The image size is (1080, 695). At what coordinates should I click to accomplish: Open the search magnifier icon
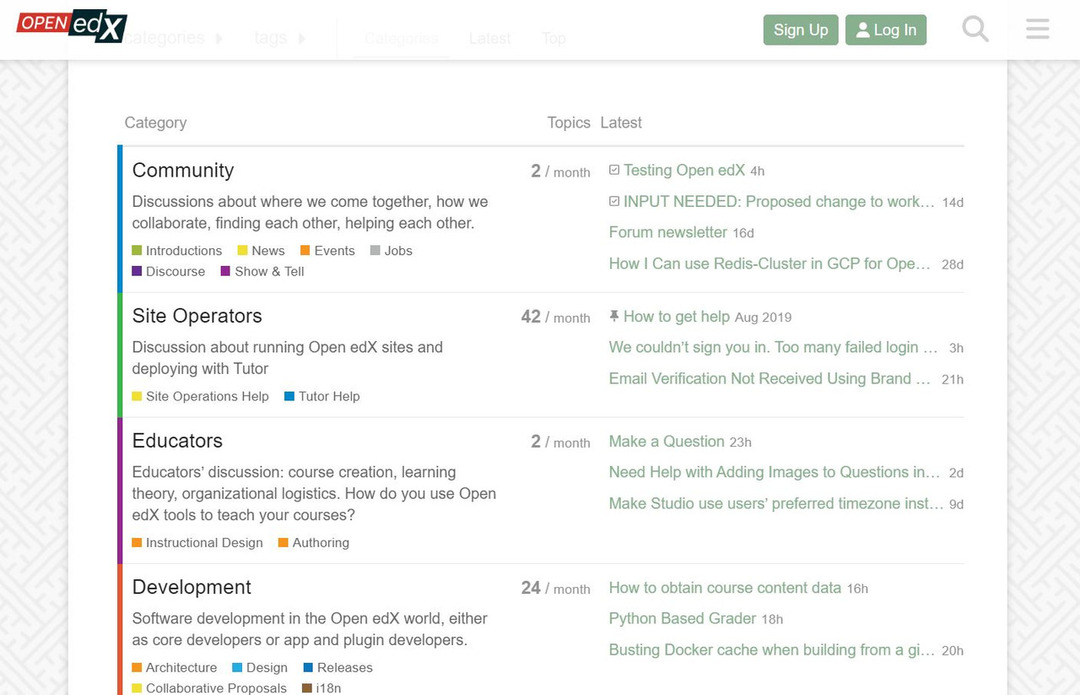pos(975,30)
